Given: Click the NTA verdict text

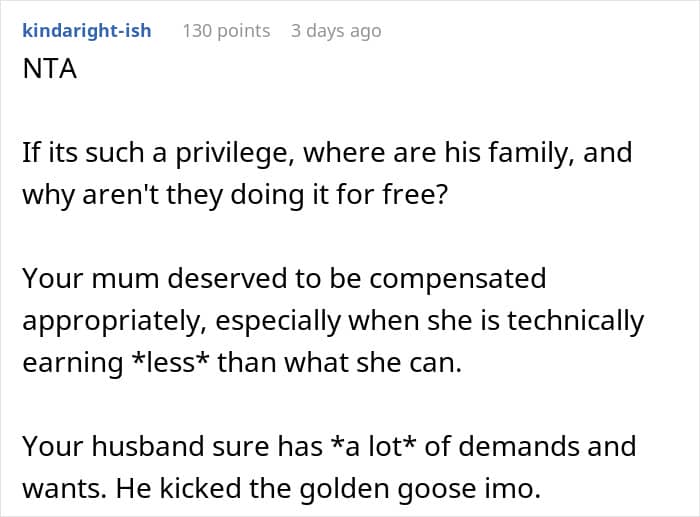Looking at the screenshot, I should pyautogui.click(x=47, y=71).
